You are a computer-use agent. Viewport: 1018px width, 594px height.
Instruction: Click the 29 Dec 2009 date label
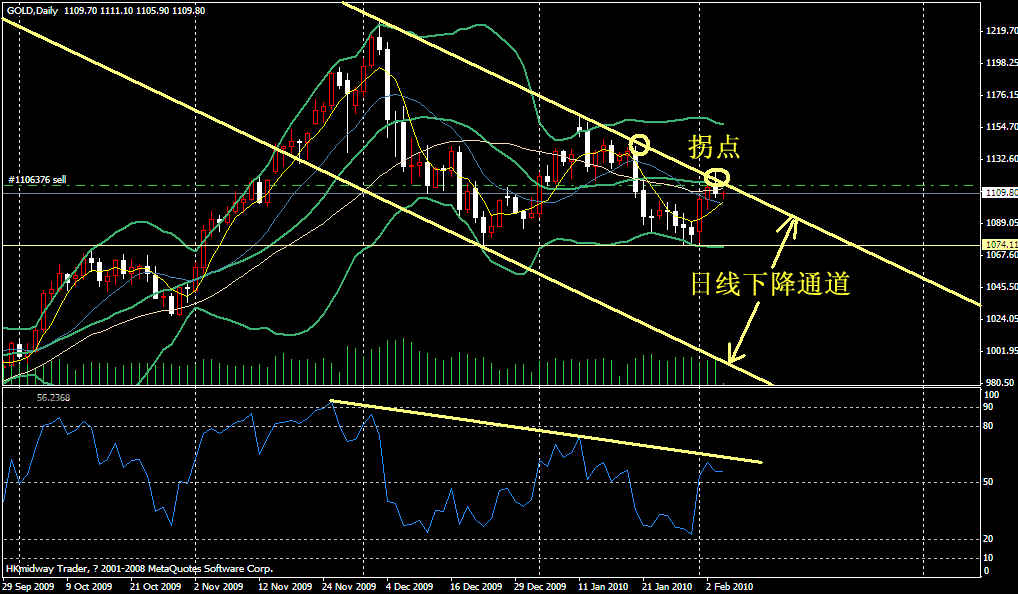pyautogui.click(x=540, y=586)
